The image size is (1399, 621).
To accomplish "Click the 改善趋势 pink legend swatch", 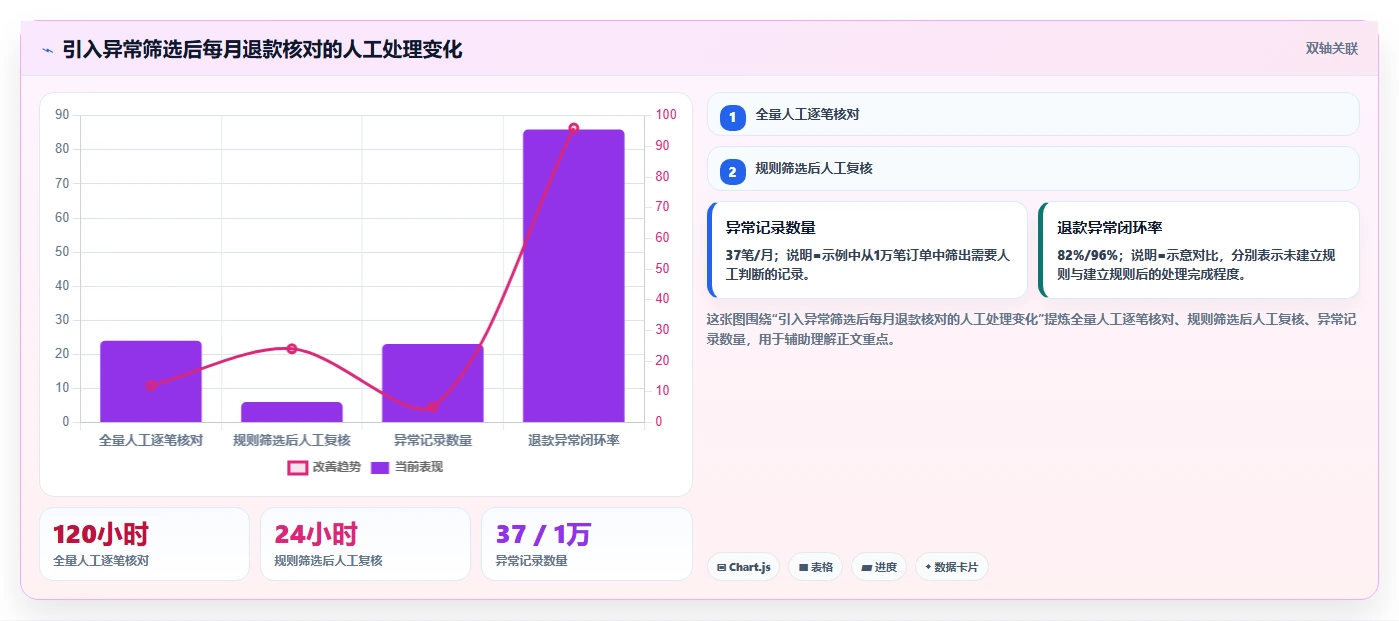I will point(298,467).
